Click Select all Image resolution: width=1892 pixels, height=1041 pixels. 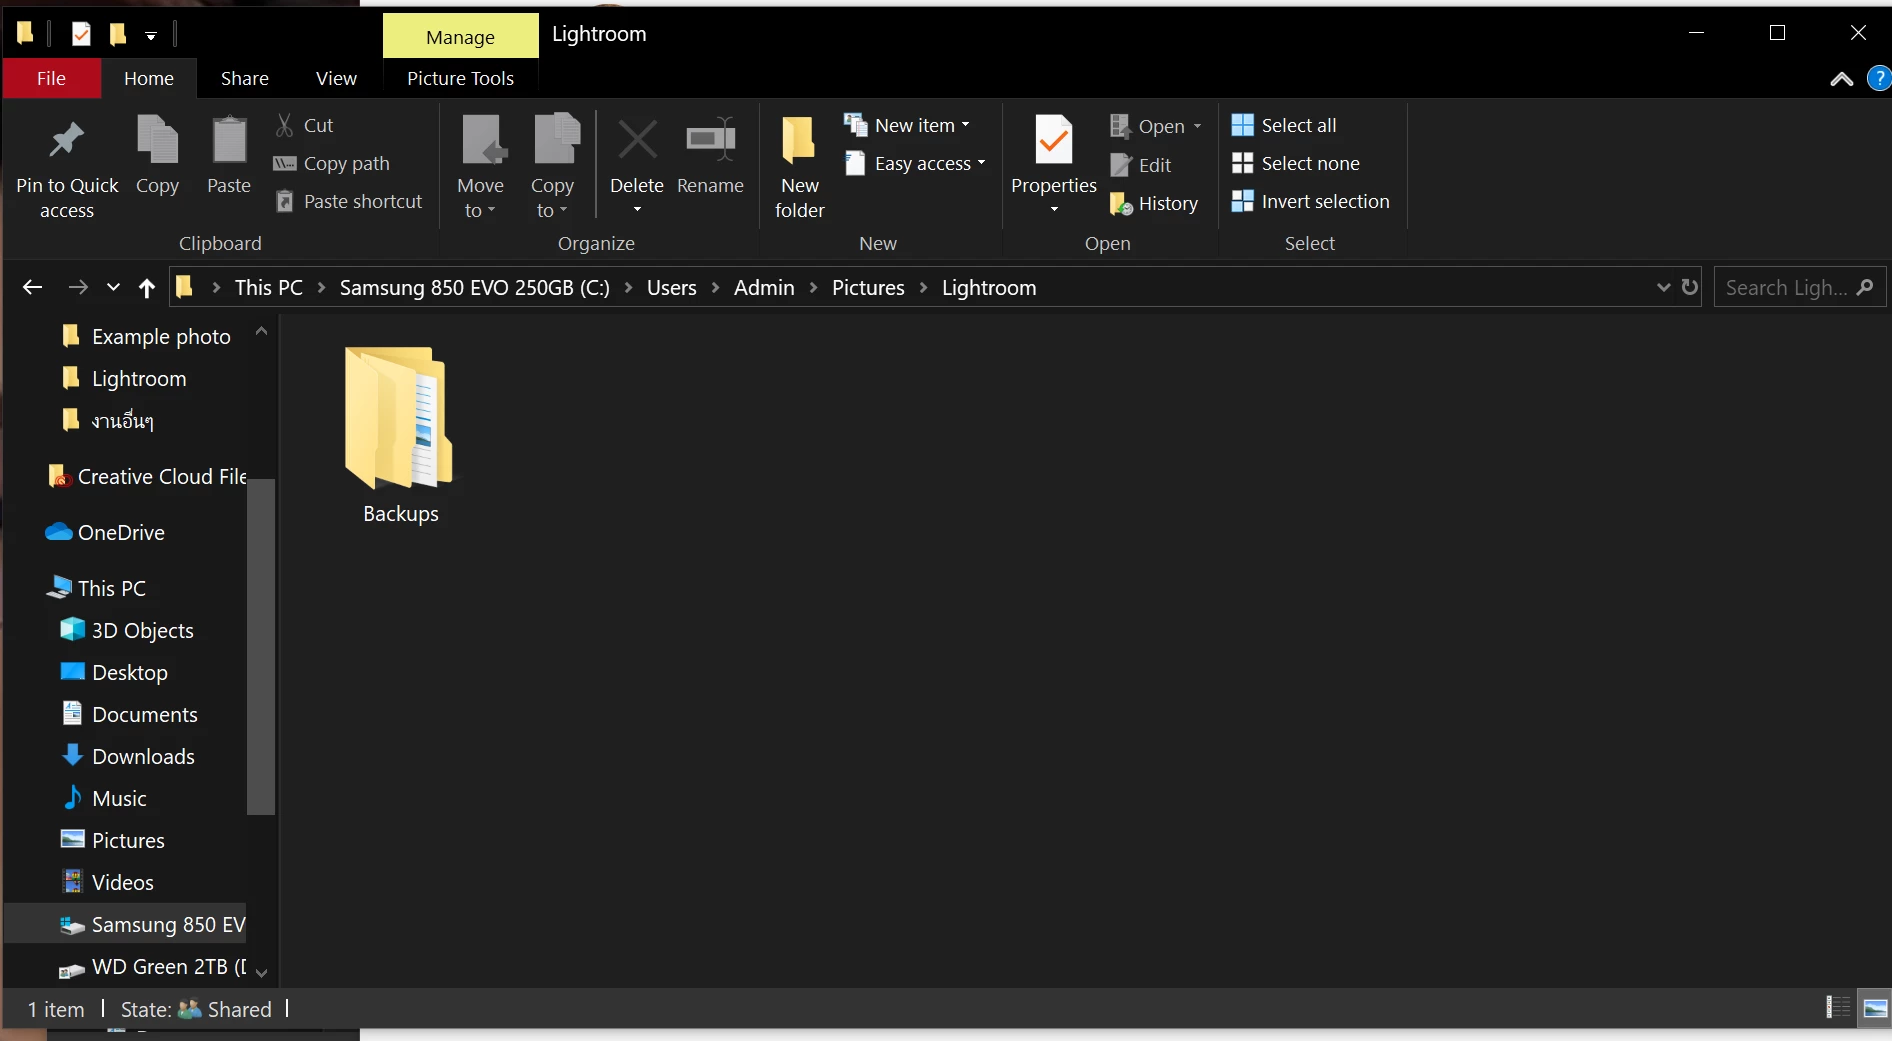pos(1284,125)
